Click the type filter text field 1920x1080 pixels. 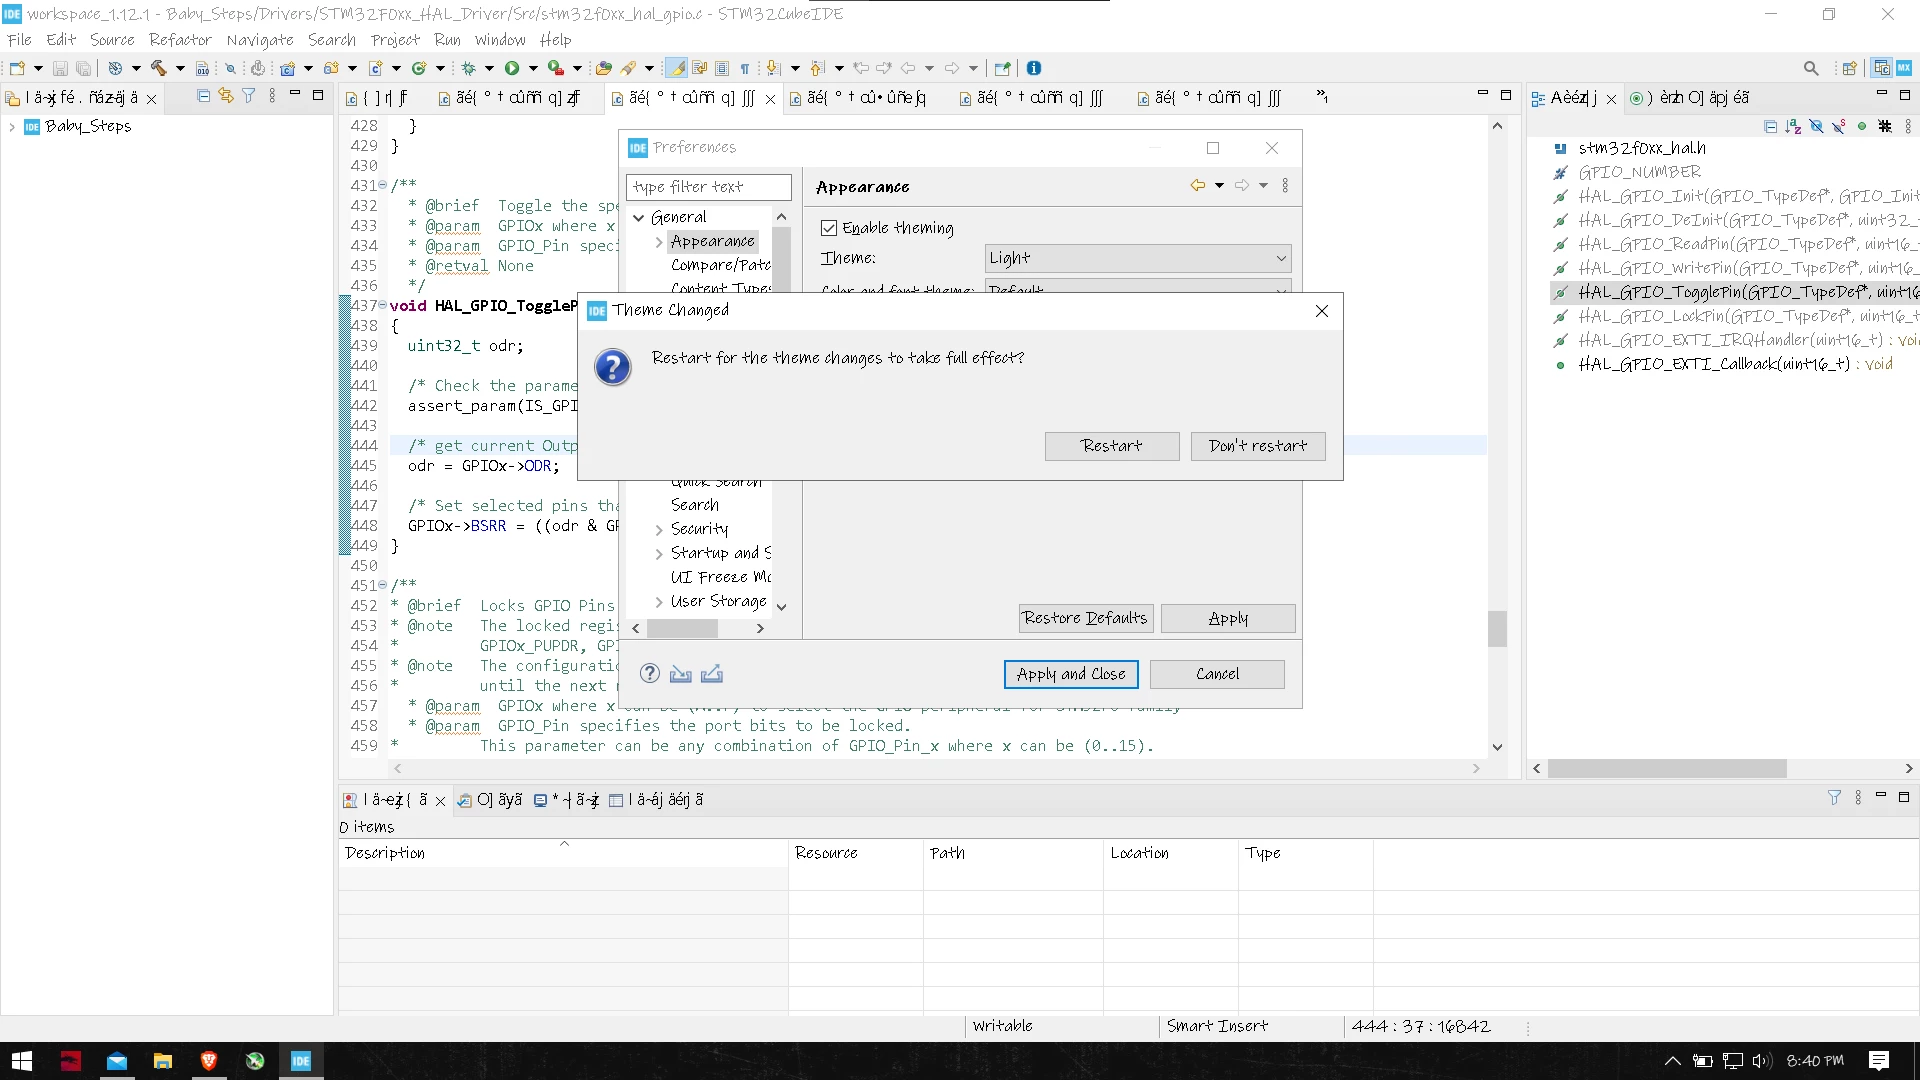(709, 187)
